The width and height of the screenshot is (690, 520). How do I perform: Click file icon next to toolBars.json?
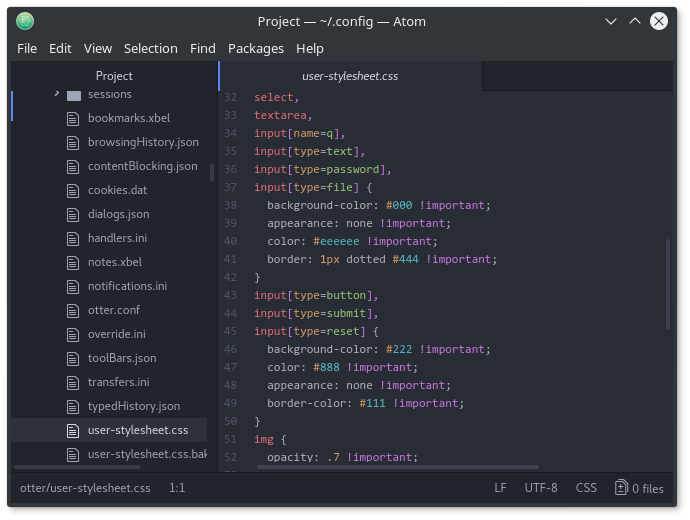(73, 359)
